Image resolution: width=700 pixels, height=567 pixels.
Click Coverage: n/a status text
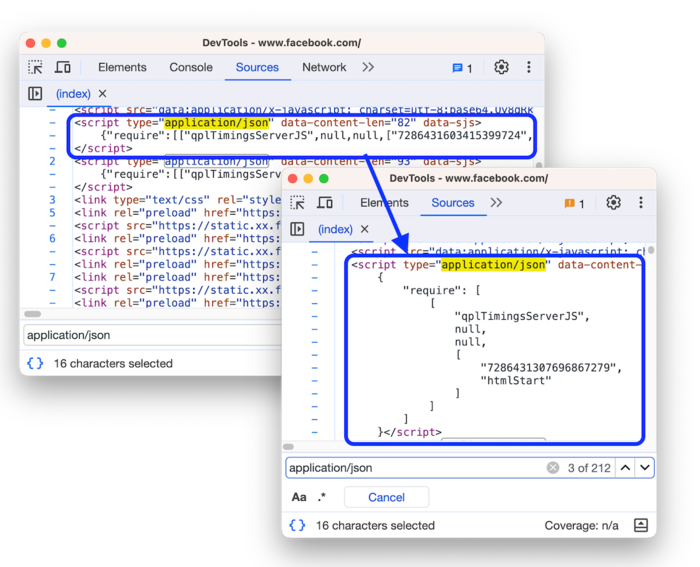(x=581, y=525)
